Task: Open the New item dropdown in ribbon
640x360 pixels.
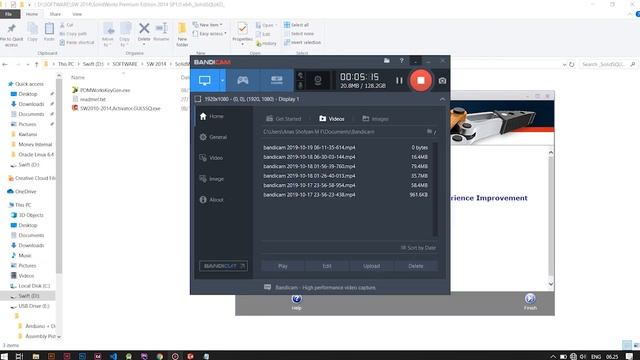Action: pyautogui.click(x=208, y=25)
